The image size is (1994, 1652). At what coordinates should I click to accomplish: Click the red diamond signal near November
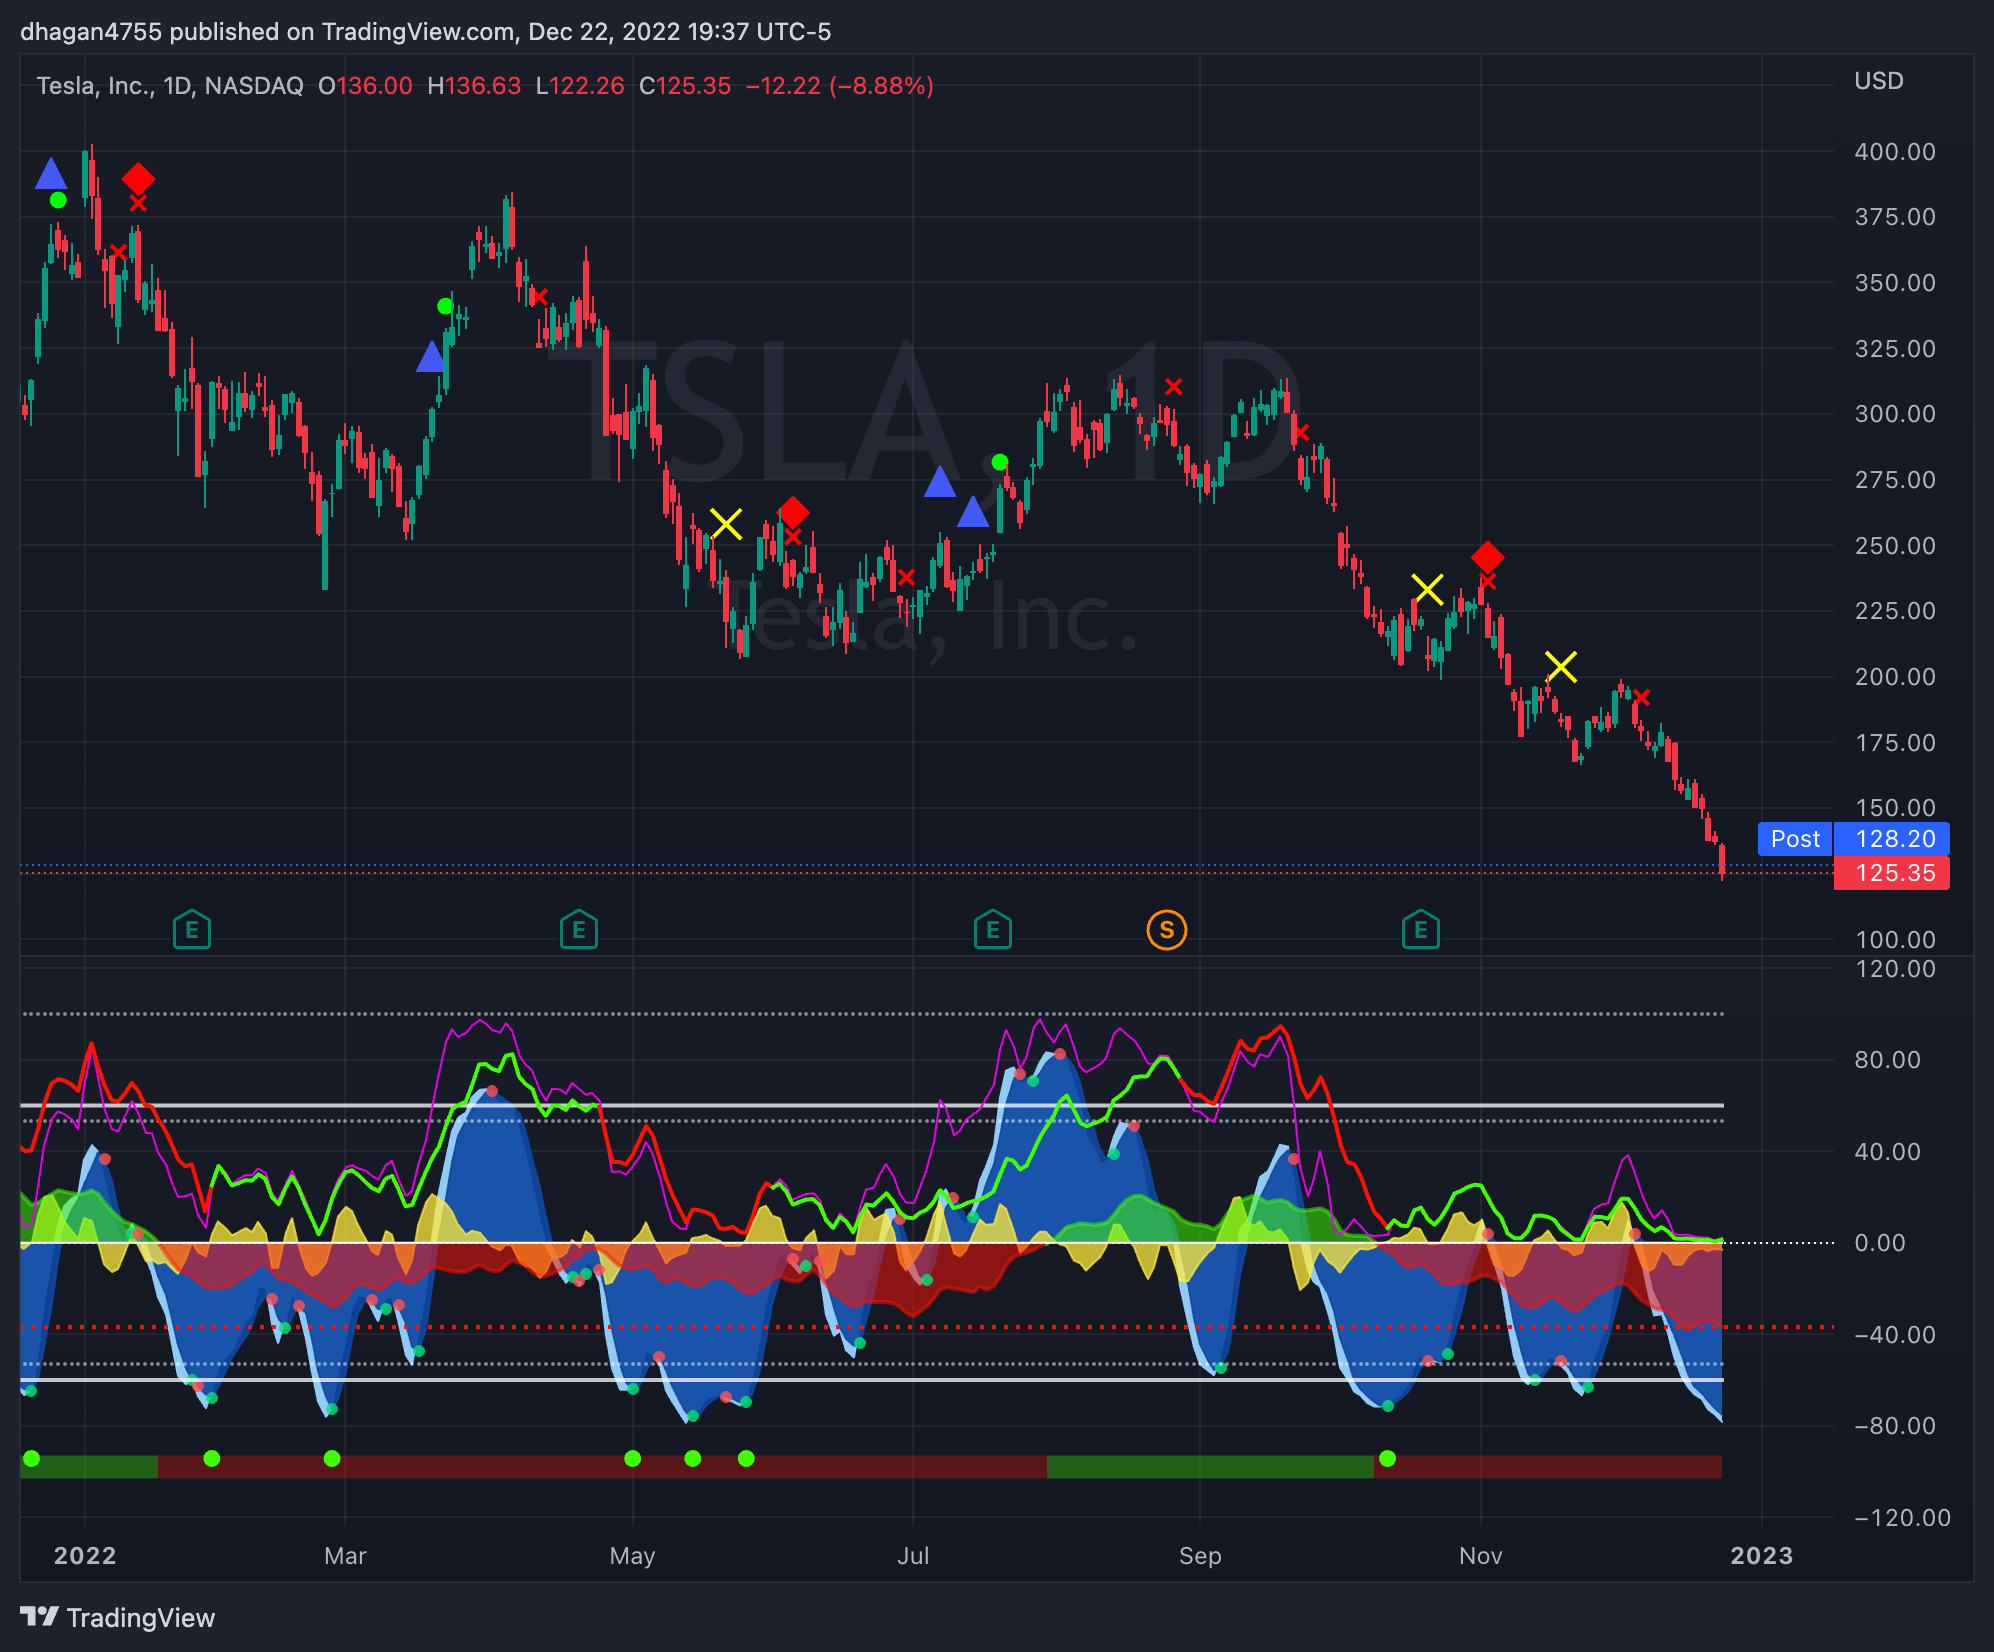coord(1487,557)
